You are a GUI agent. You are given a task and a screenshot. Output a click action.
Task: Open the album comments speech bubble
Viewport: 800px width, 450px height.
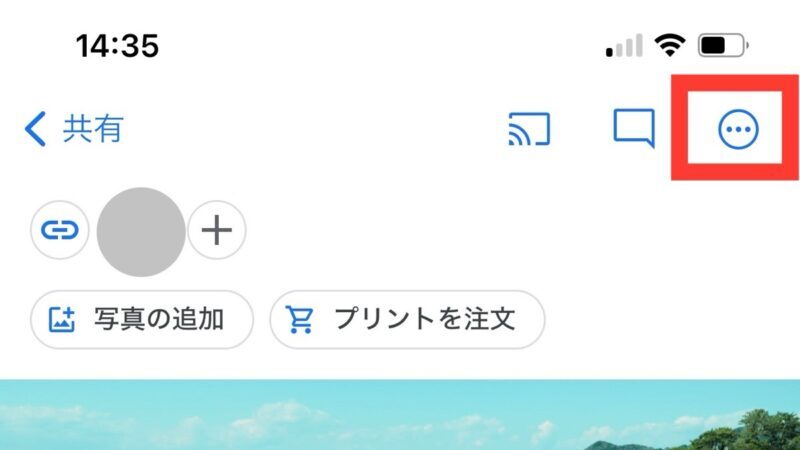[634, 128]
